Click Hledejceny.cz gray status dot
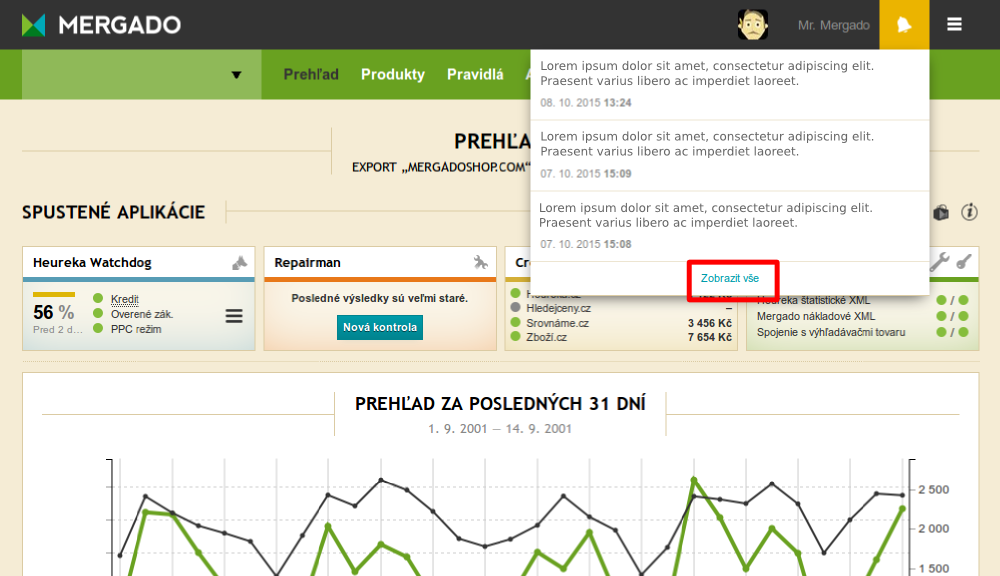Screen dimensions: 1000x576 [x=515, y=307]
